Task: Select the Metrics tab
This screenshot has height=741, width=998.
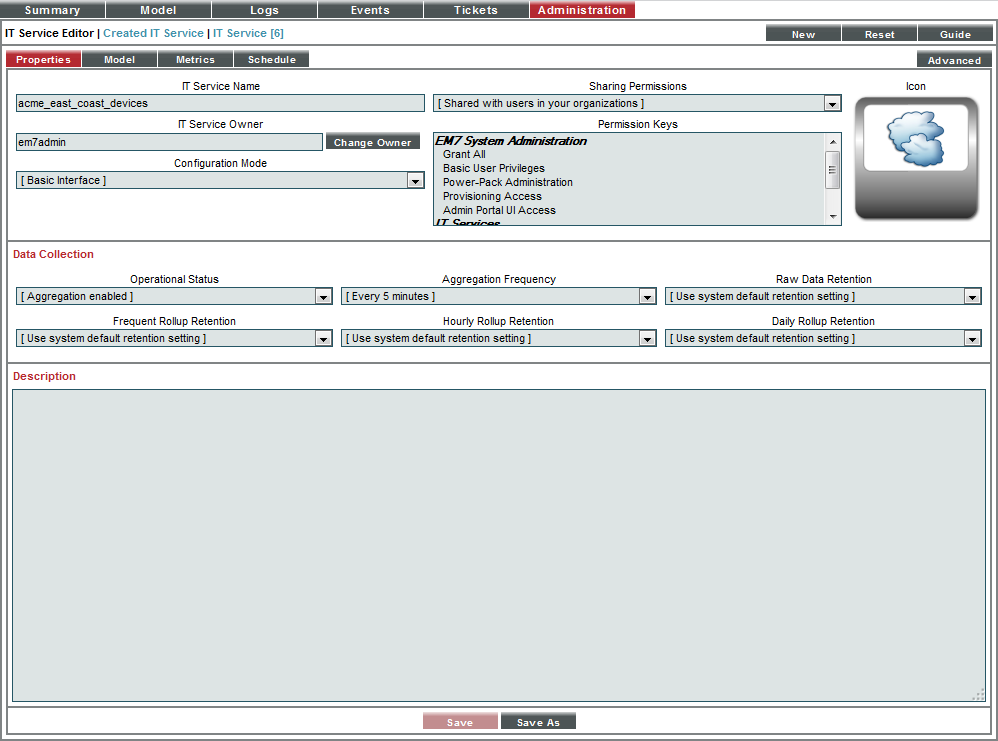Action: 195,58
